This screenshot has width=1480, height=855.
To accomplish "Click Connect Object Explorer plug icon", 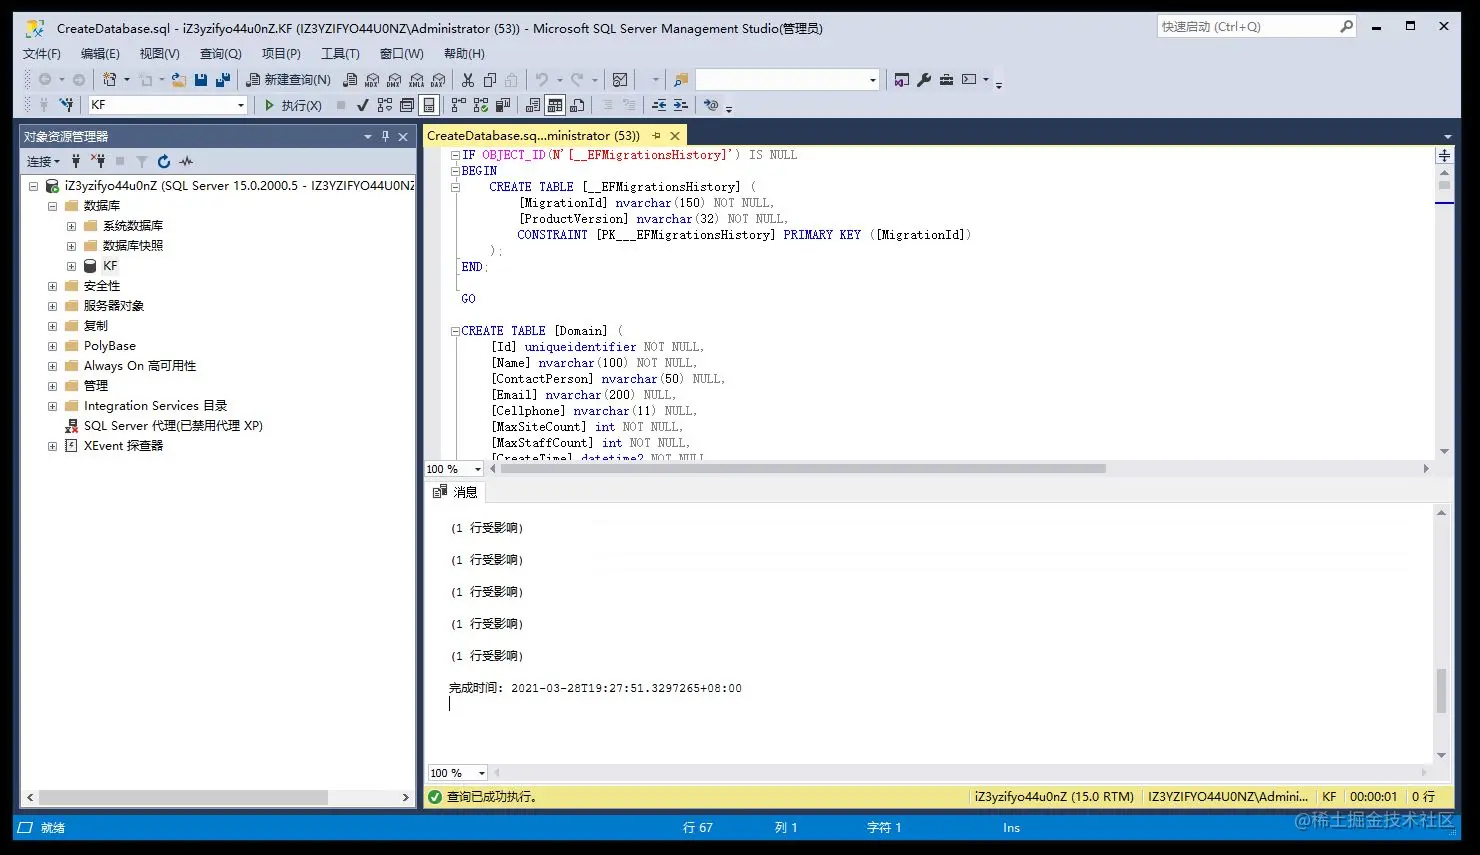I will [x=76, y=161].
